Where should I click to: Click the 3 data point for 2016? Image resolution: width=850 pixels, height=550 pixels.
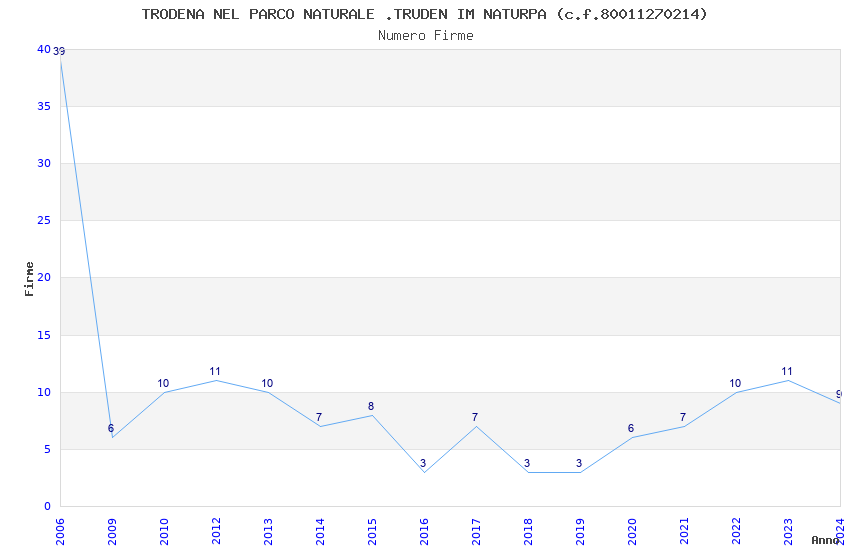tap(424, 472)
